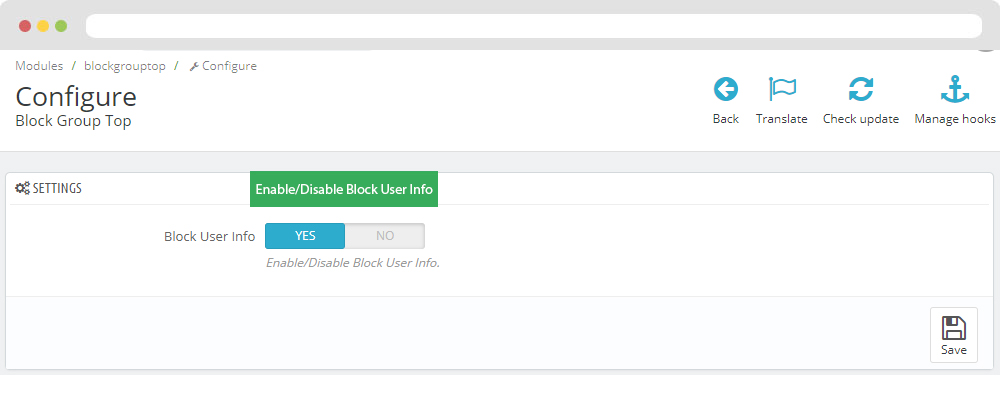Screen dimensions: 1000x400
Task: Open Translate via the flag icon
Action: click(x=782, y=90)
